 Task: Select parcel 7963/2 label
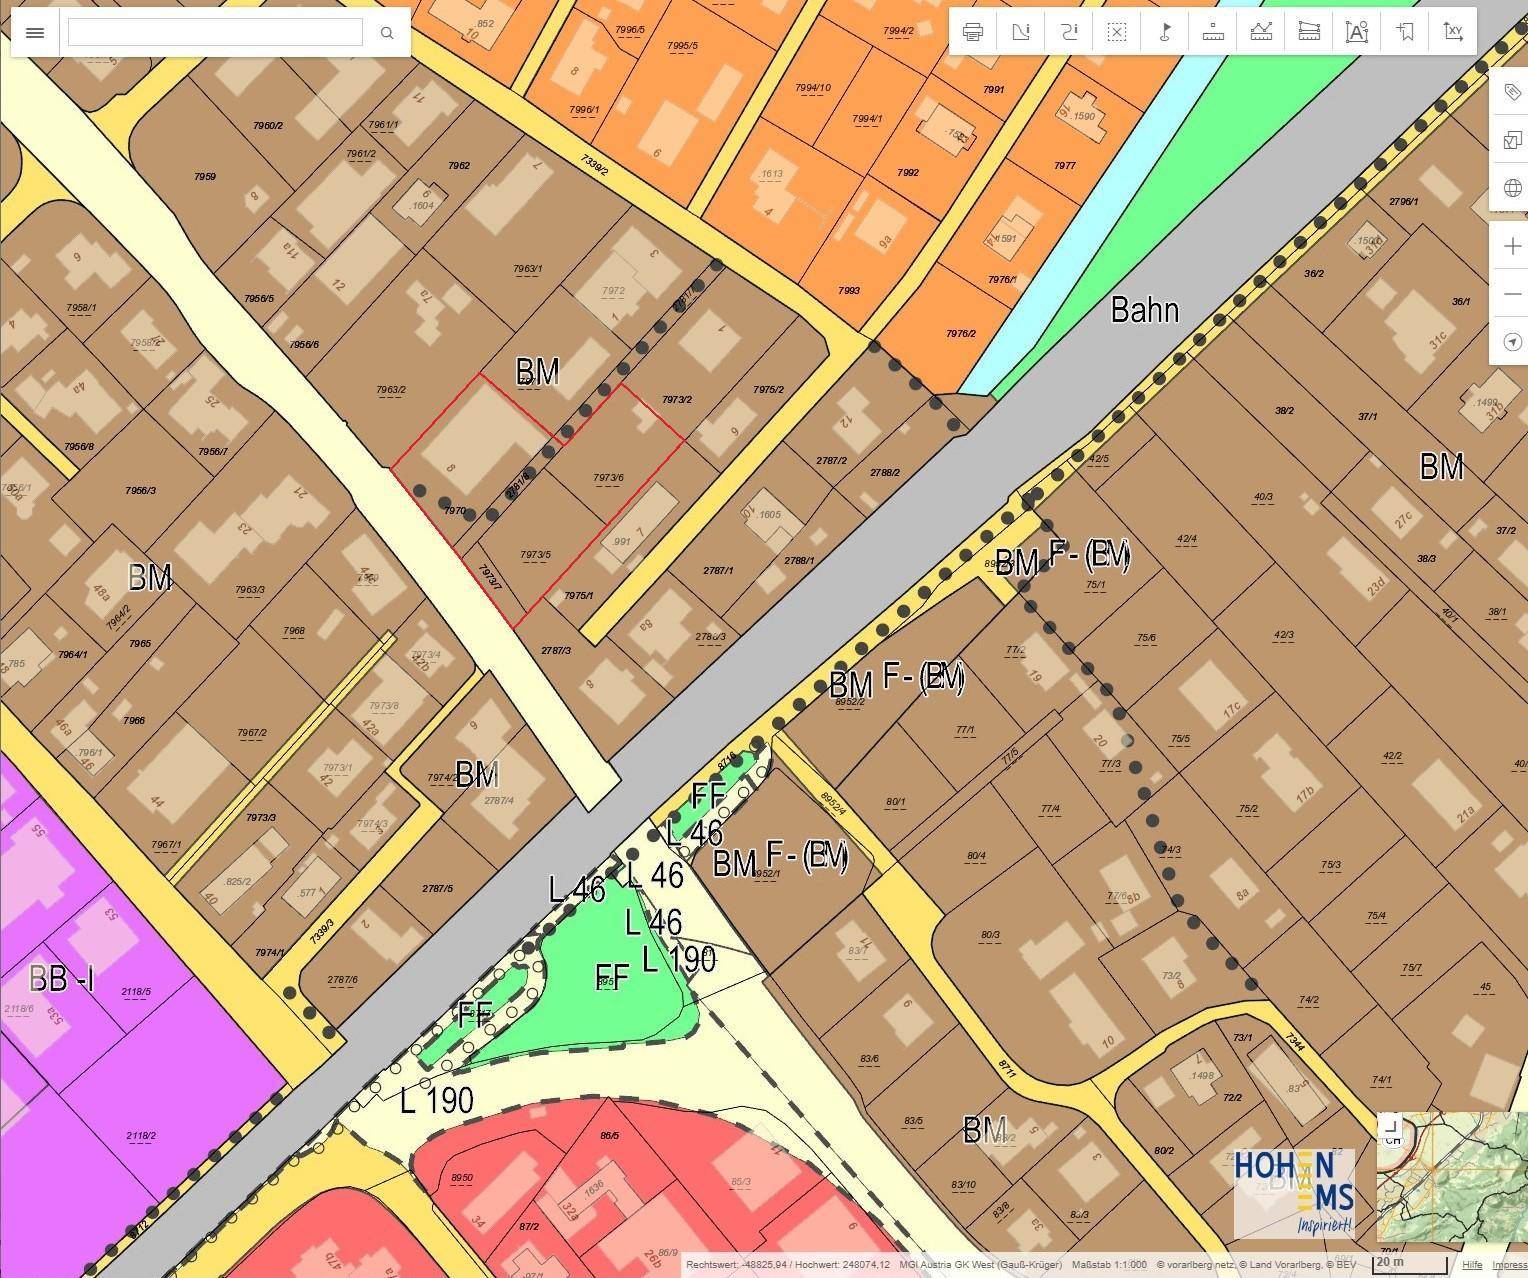pyautogui.click(x=391, y=390)
